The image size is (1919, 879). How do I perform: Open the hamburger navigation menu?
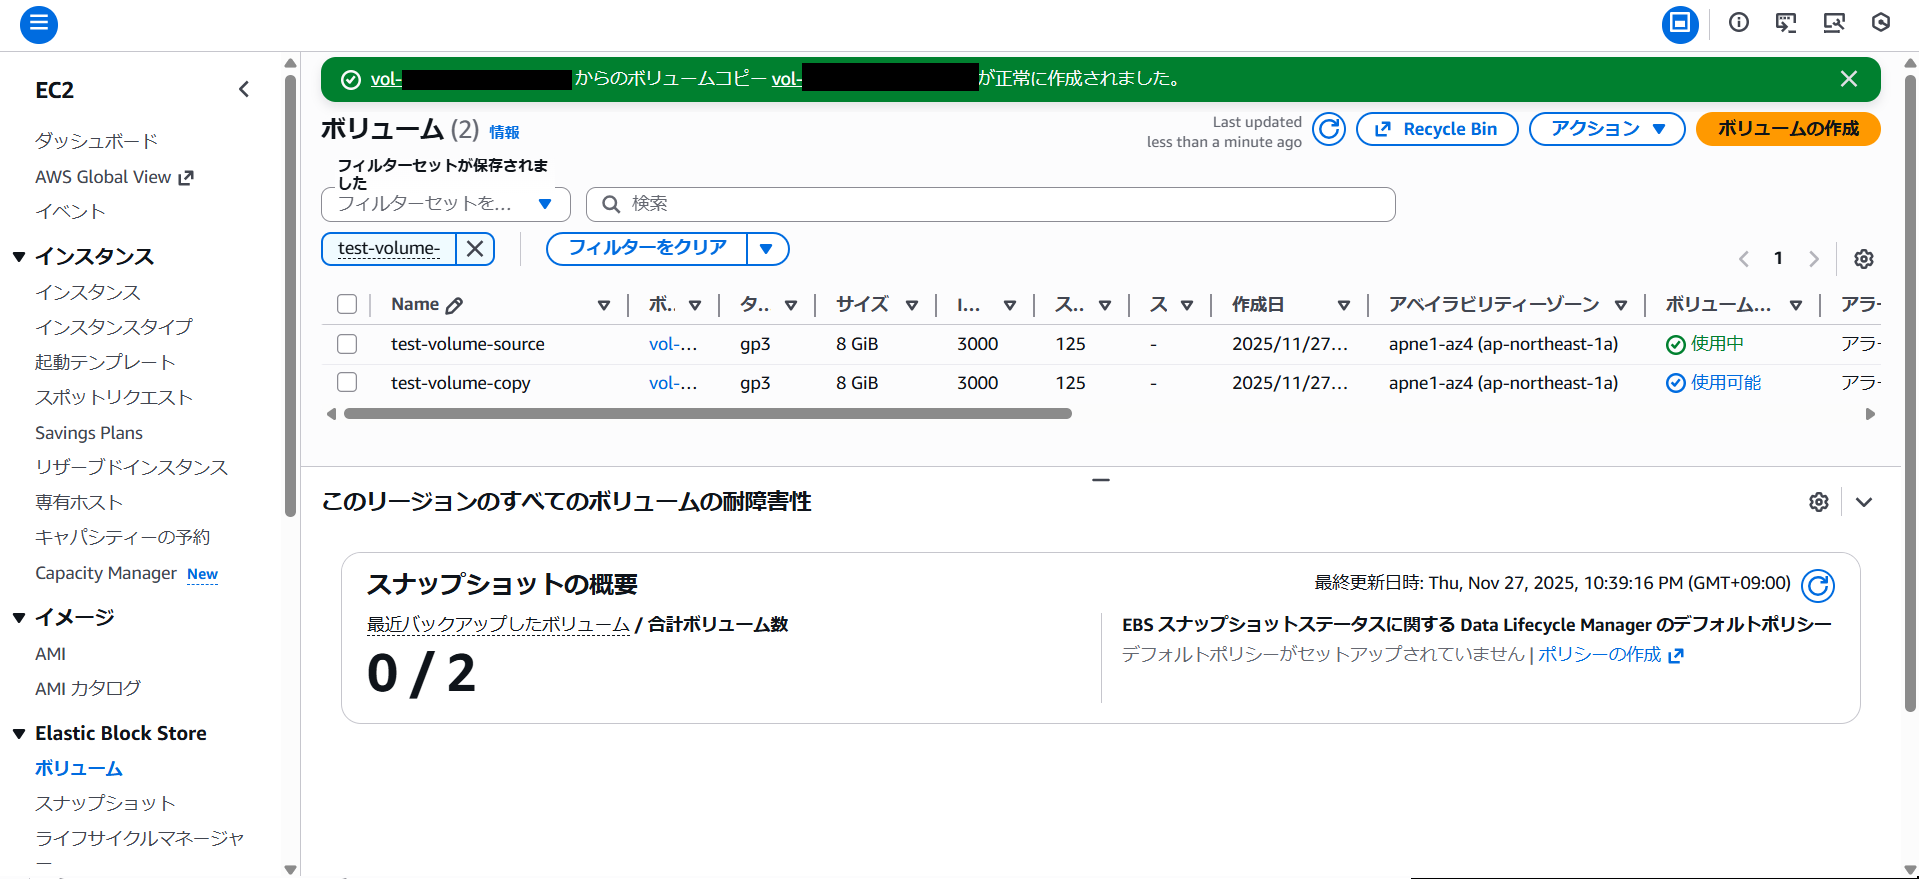(x=38, y=24)
